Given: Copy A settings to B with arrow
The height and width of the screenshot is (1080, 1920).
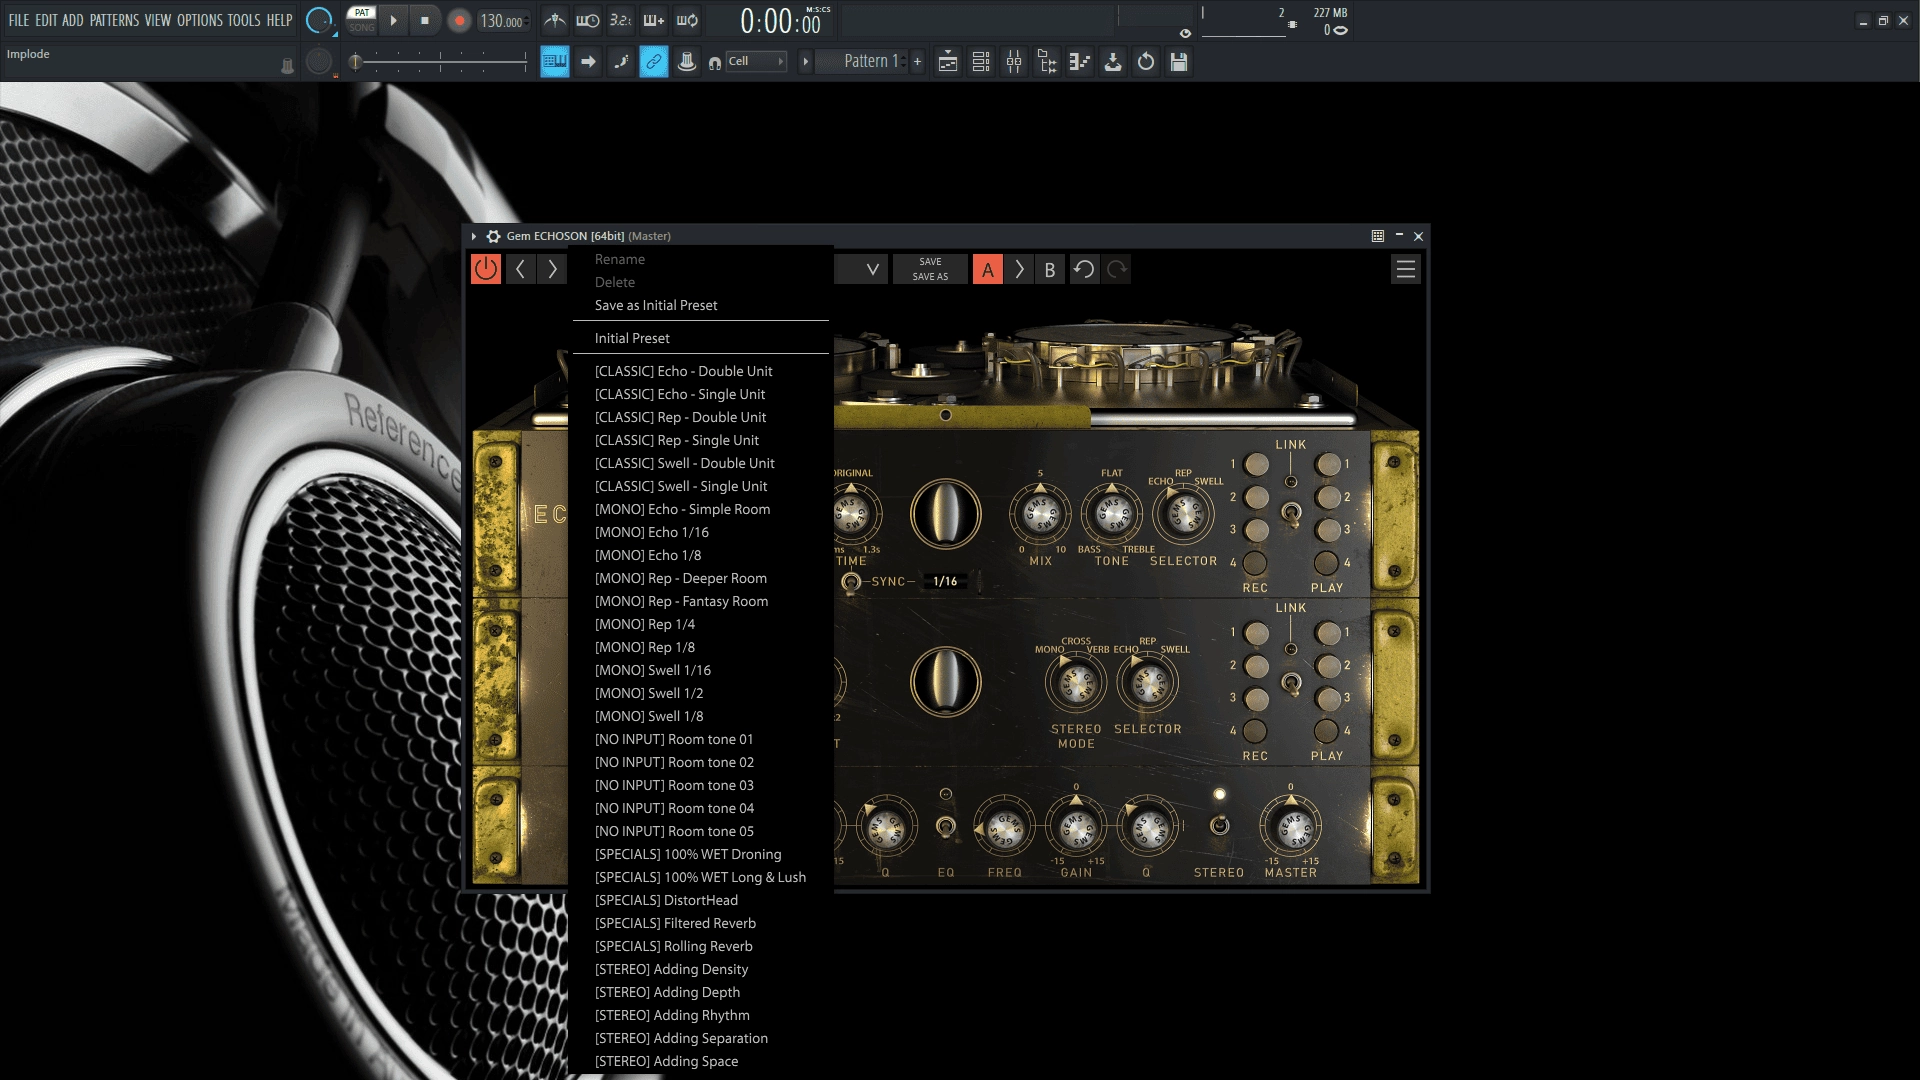Looking at the screenshot, I should pyautogui.click(x=1019, y=269).
